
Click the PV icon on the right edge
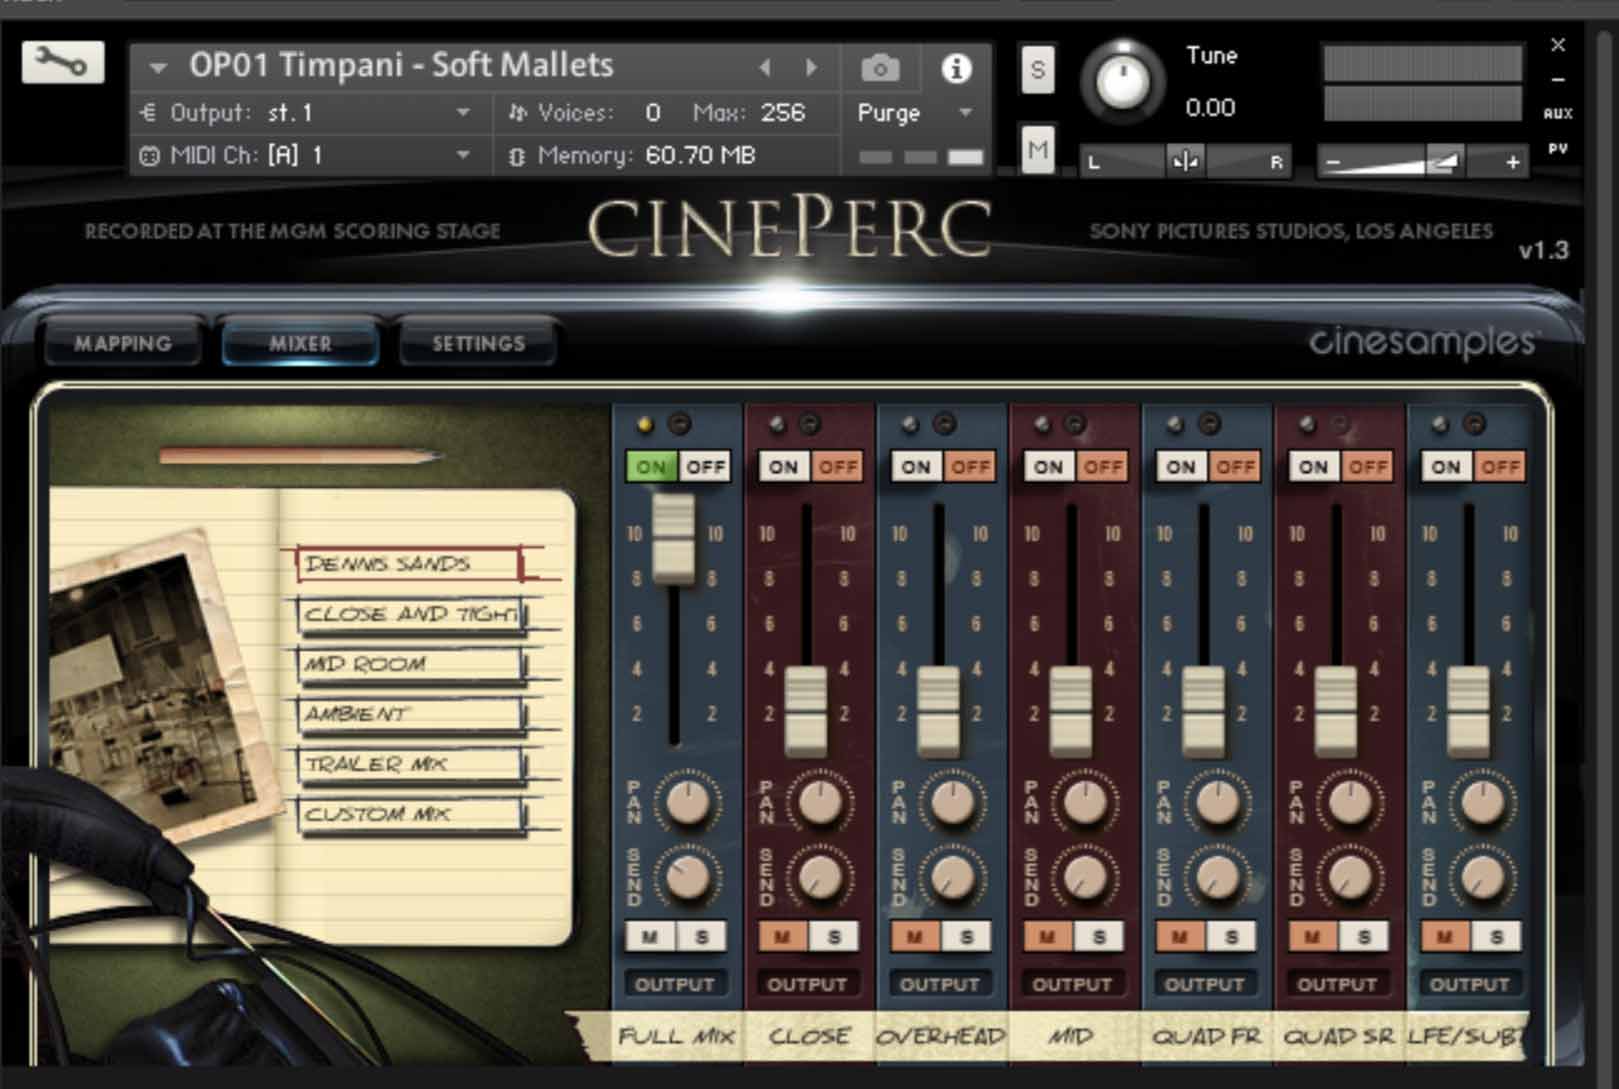coord(1556,148)
